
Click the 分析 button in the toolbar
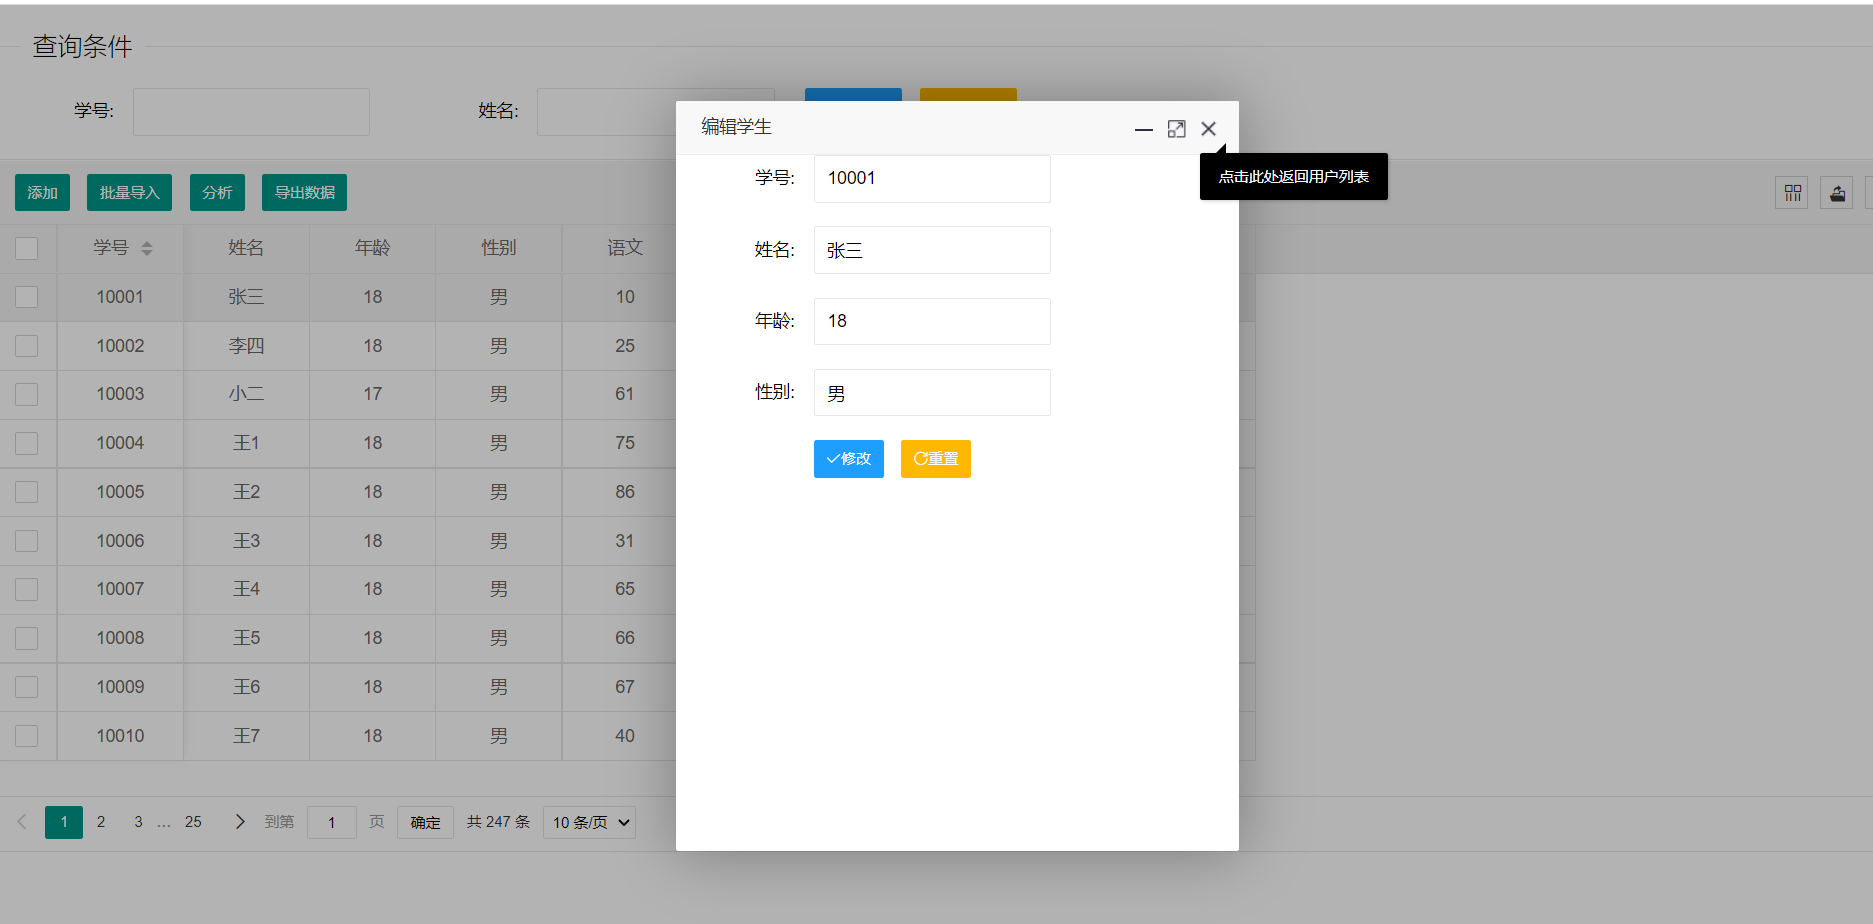point(216,192)
